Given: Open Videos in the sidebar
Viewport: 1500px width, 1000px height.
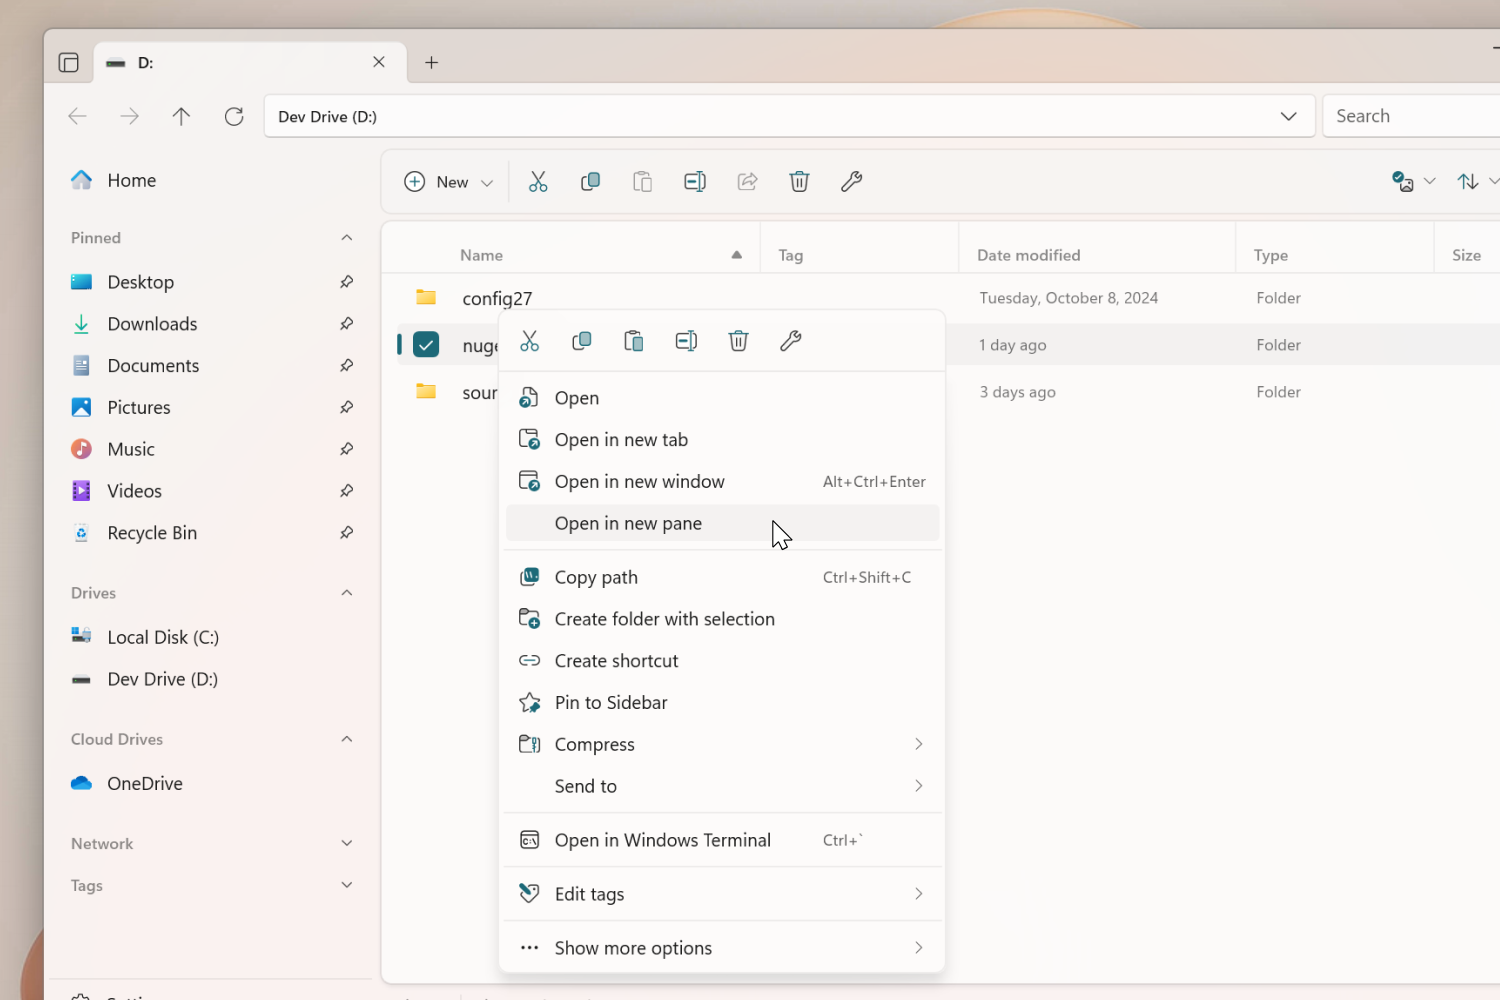Looking at the screenshot, I should pyautogui.click(x=212, y=491).
